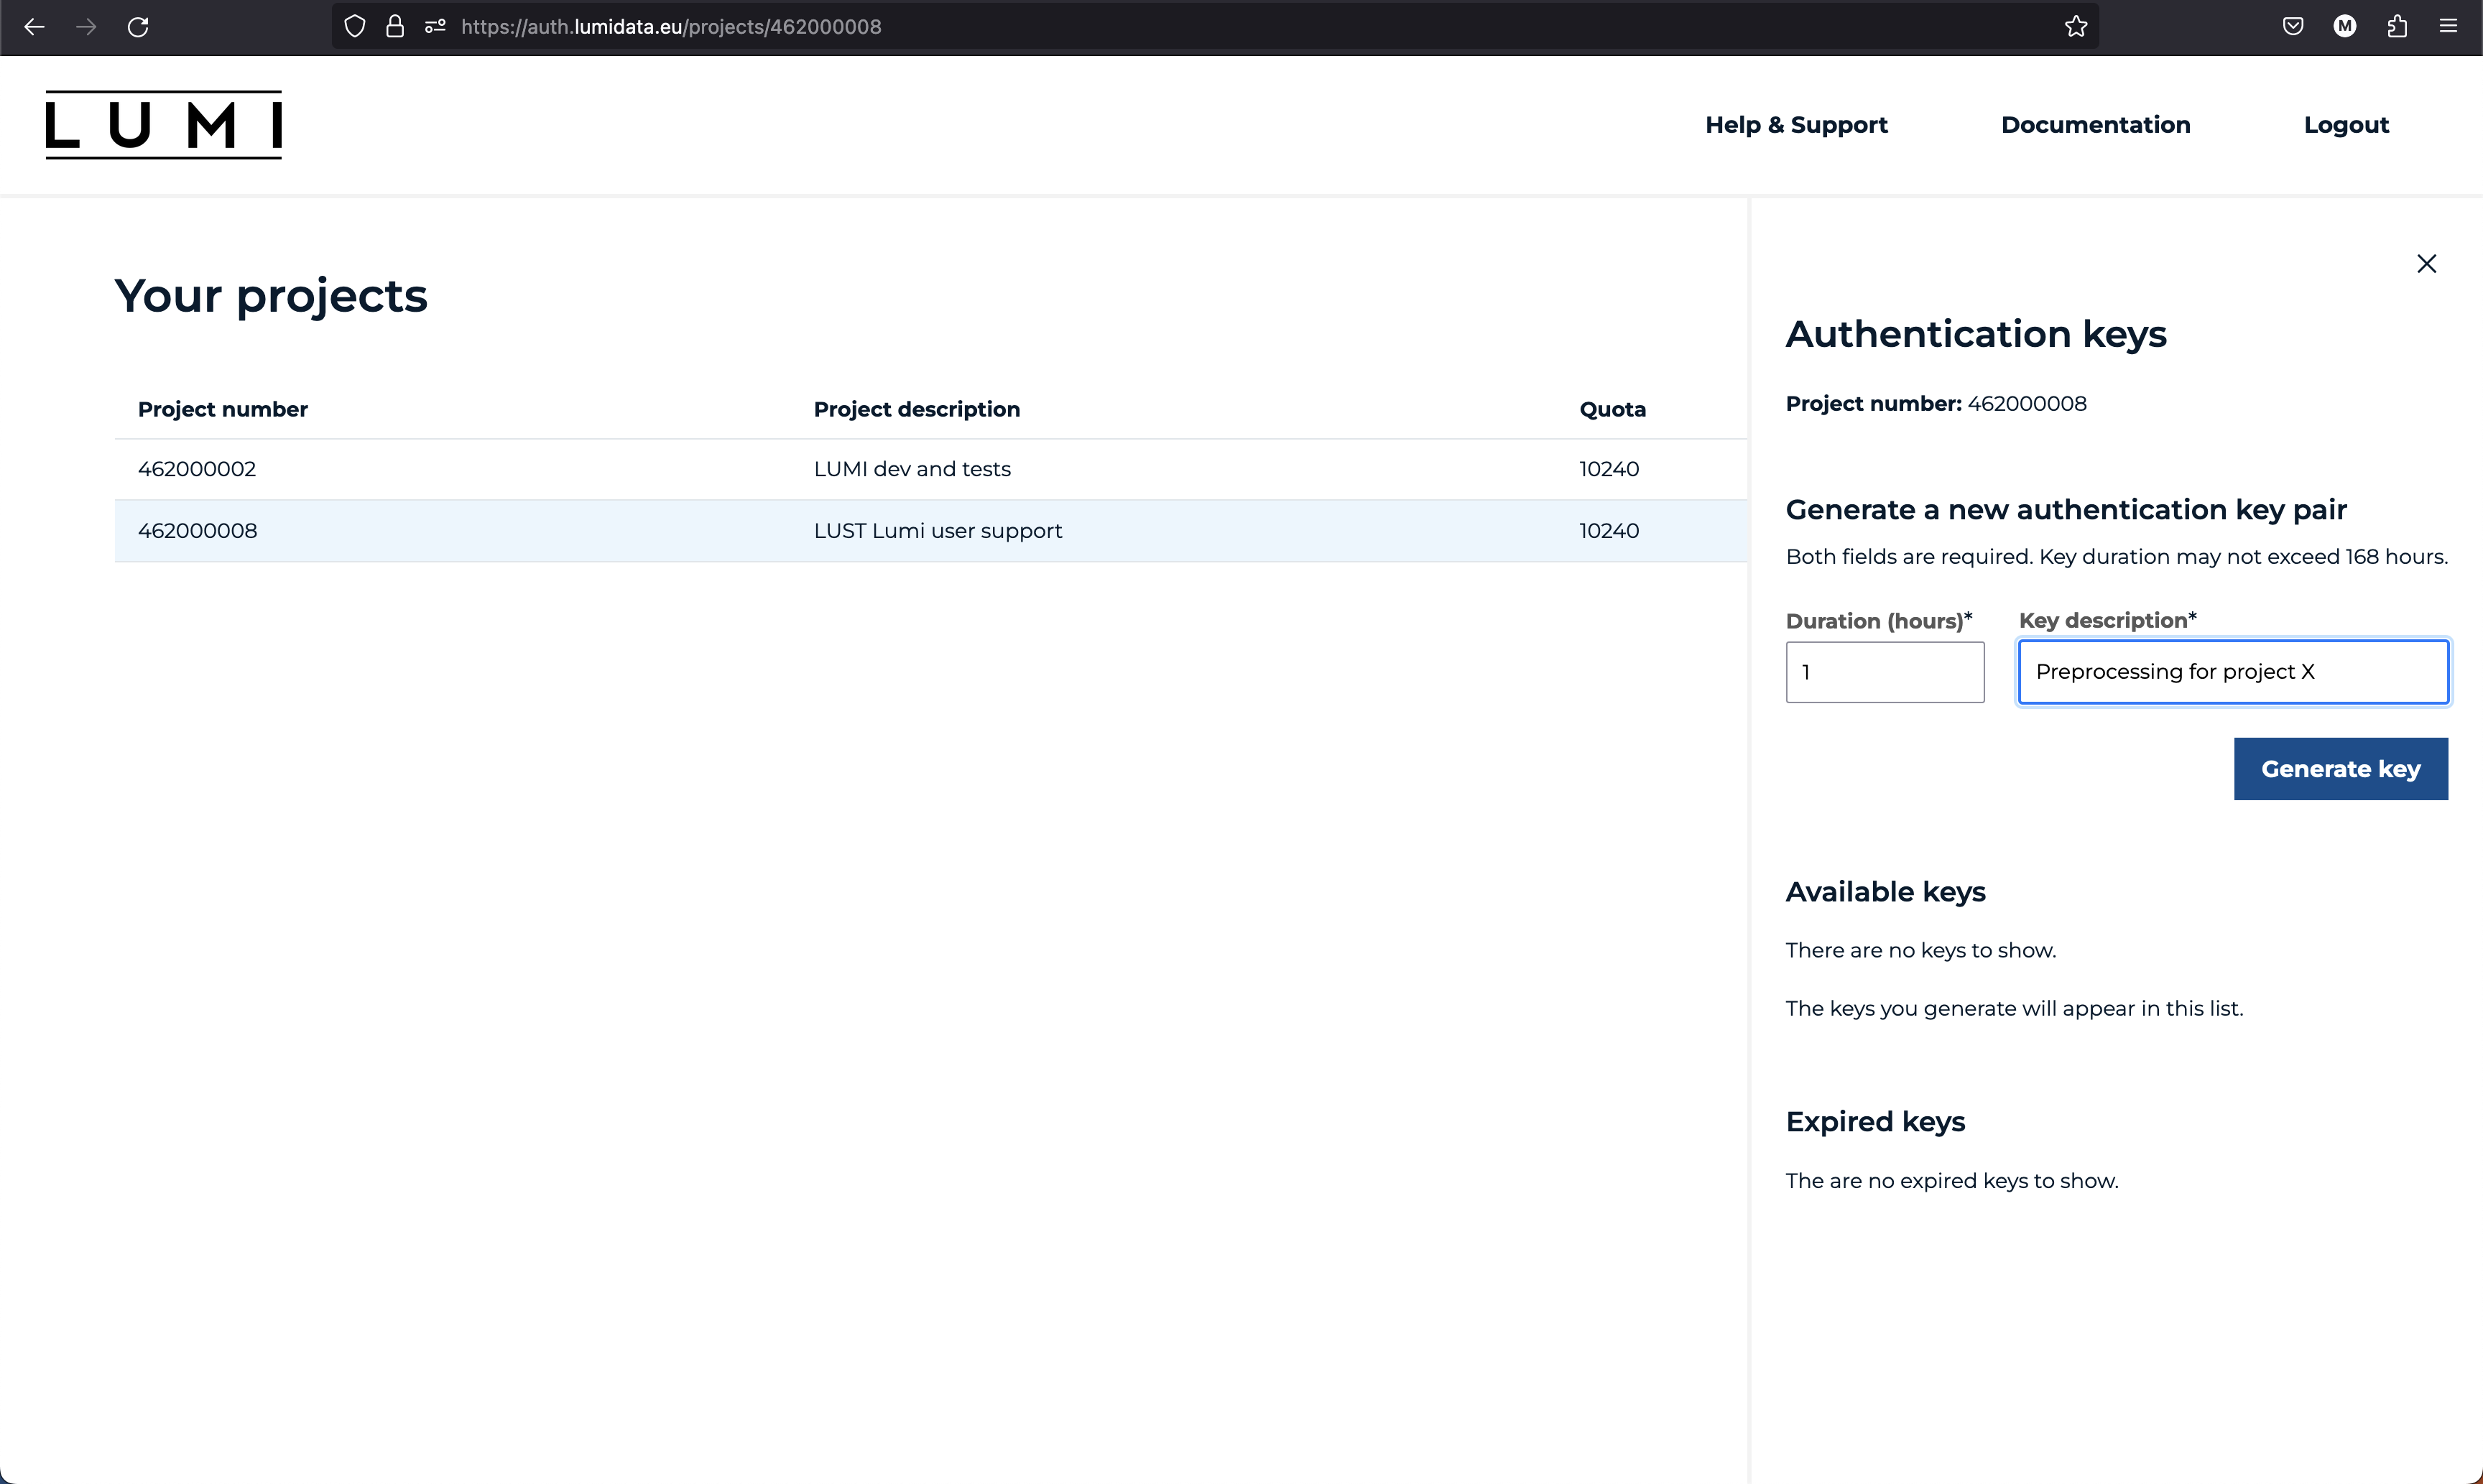
Task: Click browser back navigation arrow
Action: (x=34, y=24)
